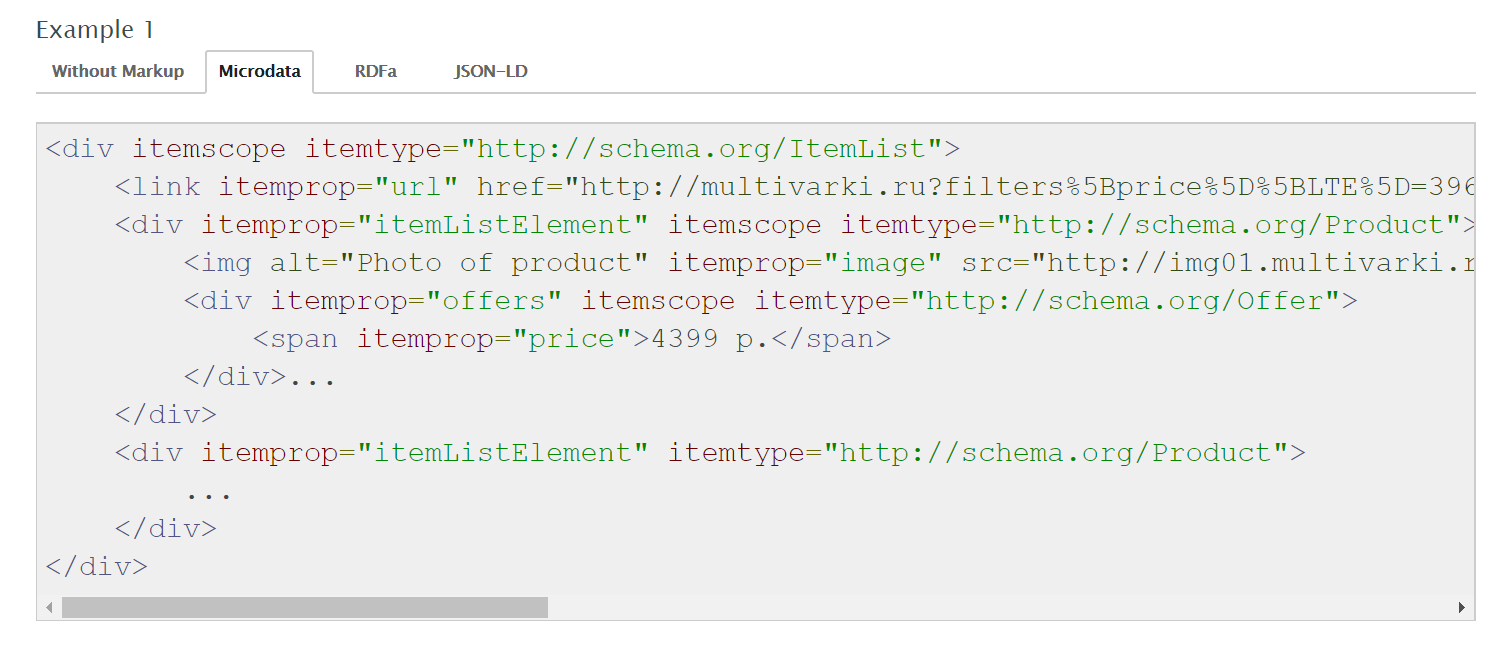Viewport: 1500px width, 648px height.
Task: Click the right scroll arrow of the code box
Action: [x=1462, y=607]
